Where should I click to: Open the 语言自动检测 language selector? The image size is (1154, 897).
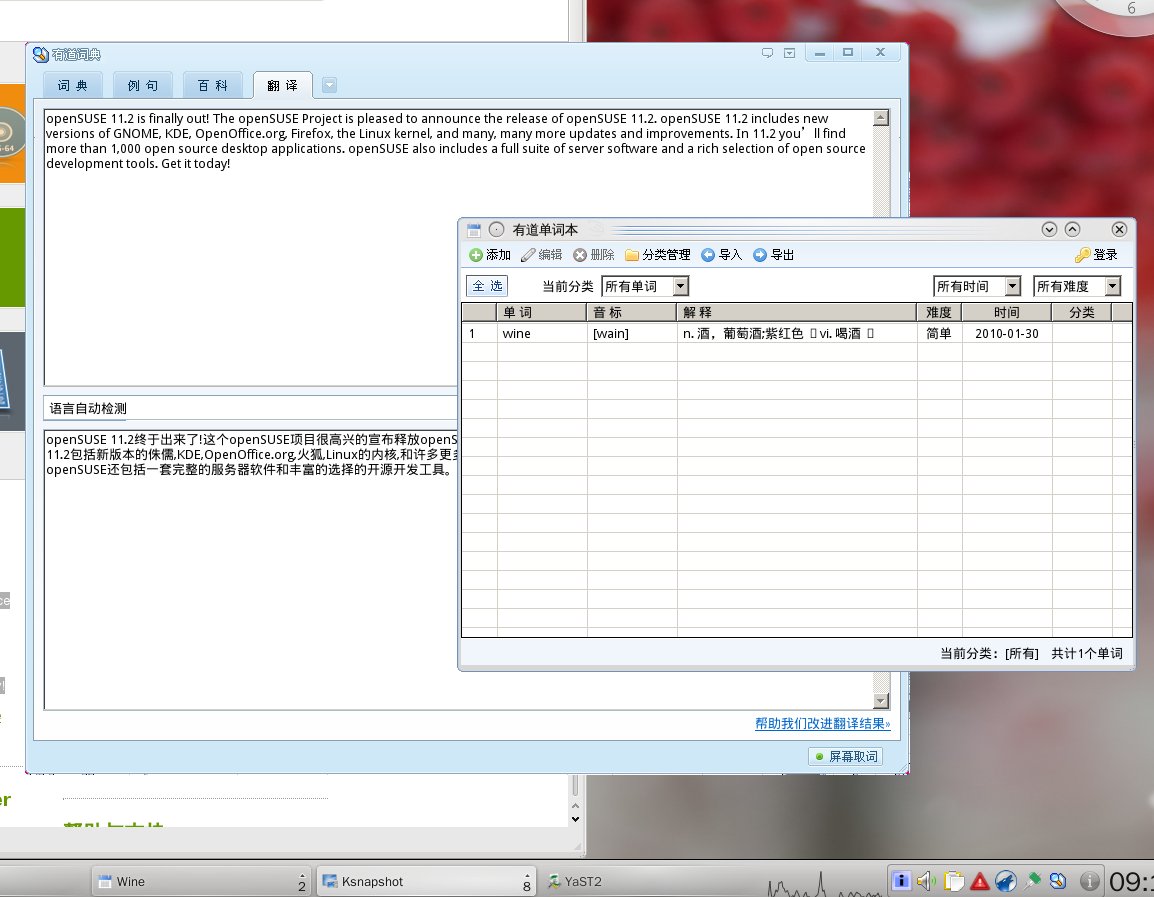pos(250,408)
